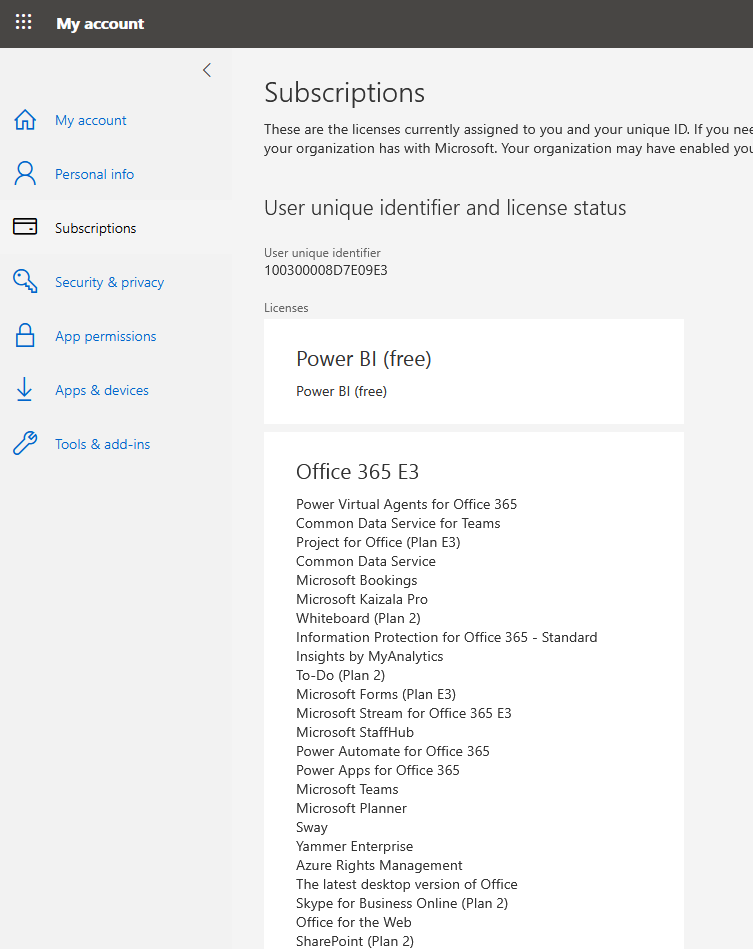Select Subscriptions in the sidebar
The image size is (753, 949).
[x=96, y=228]
